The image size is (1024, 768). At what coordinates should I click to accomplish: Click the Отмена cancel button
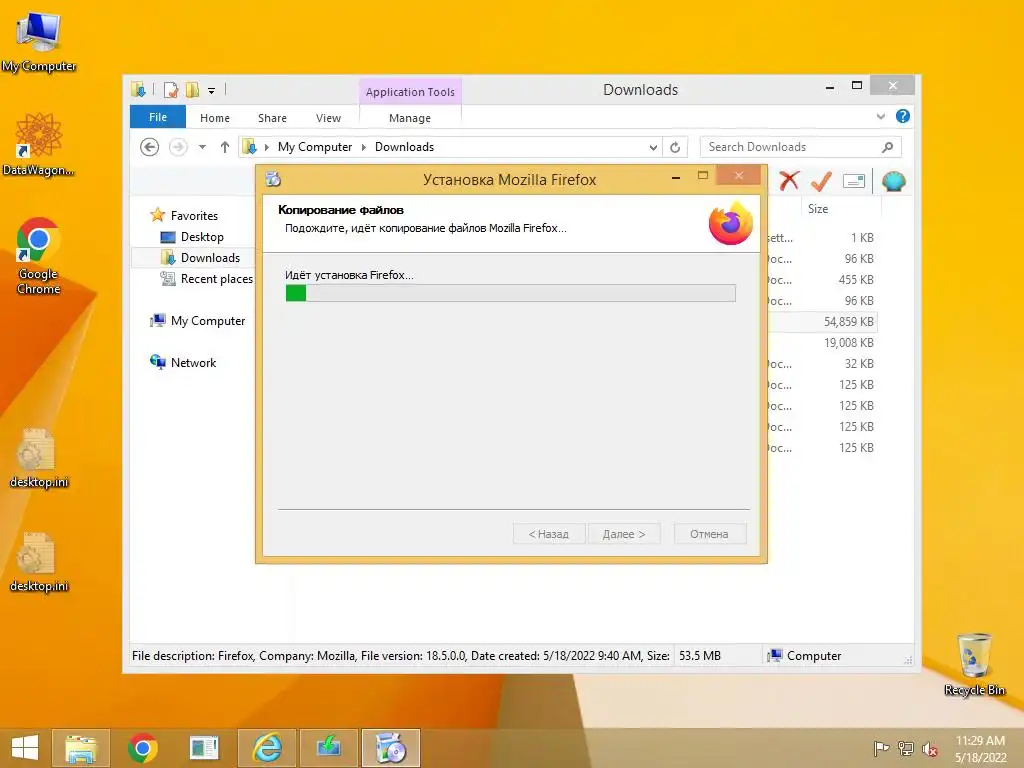(x=709, y=534)
